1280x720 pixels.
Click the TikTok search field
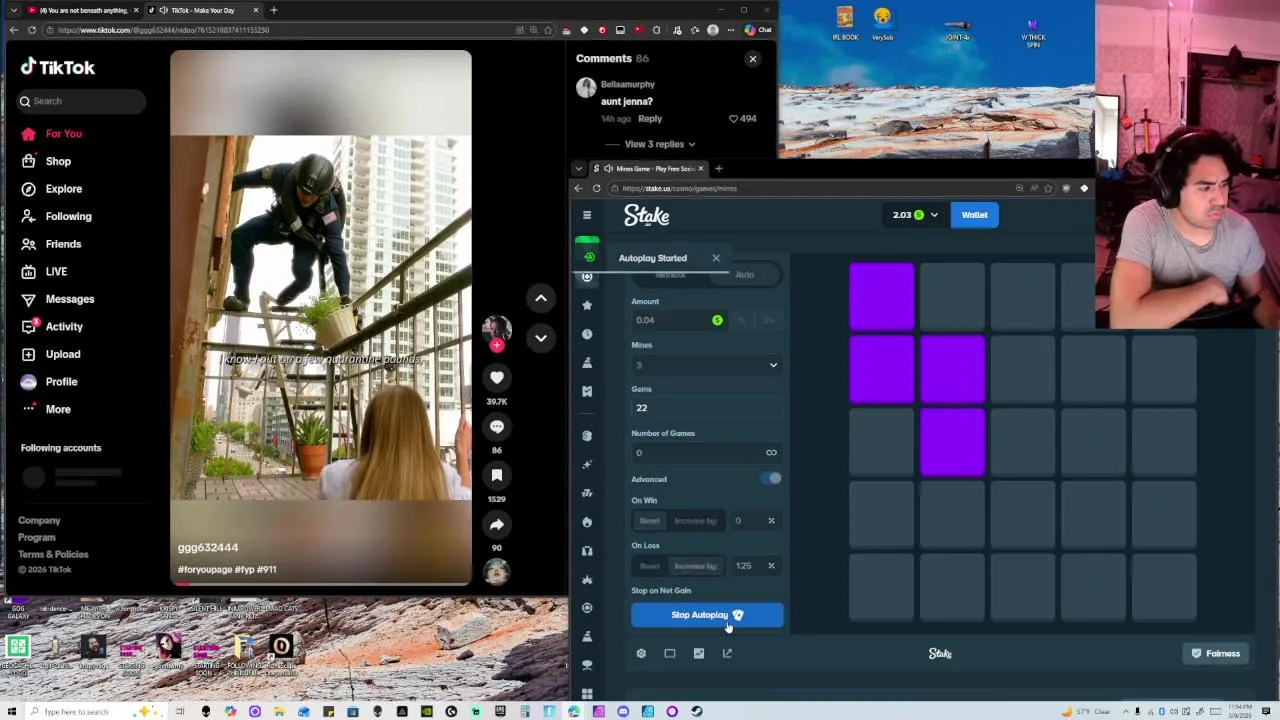click(82, 101)
